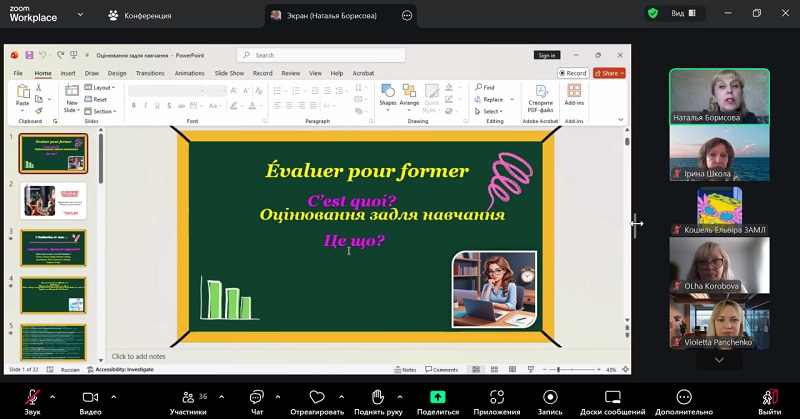Expand audio options arrow next to Звук

coord(52,396)
